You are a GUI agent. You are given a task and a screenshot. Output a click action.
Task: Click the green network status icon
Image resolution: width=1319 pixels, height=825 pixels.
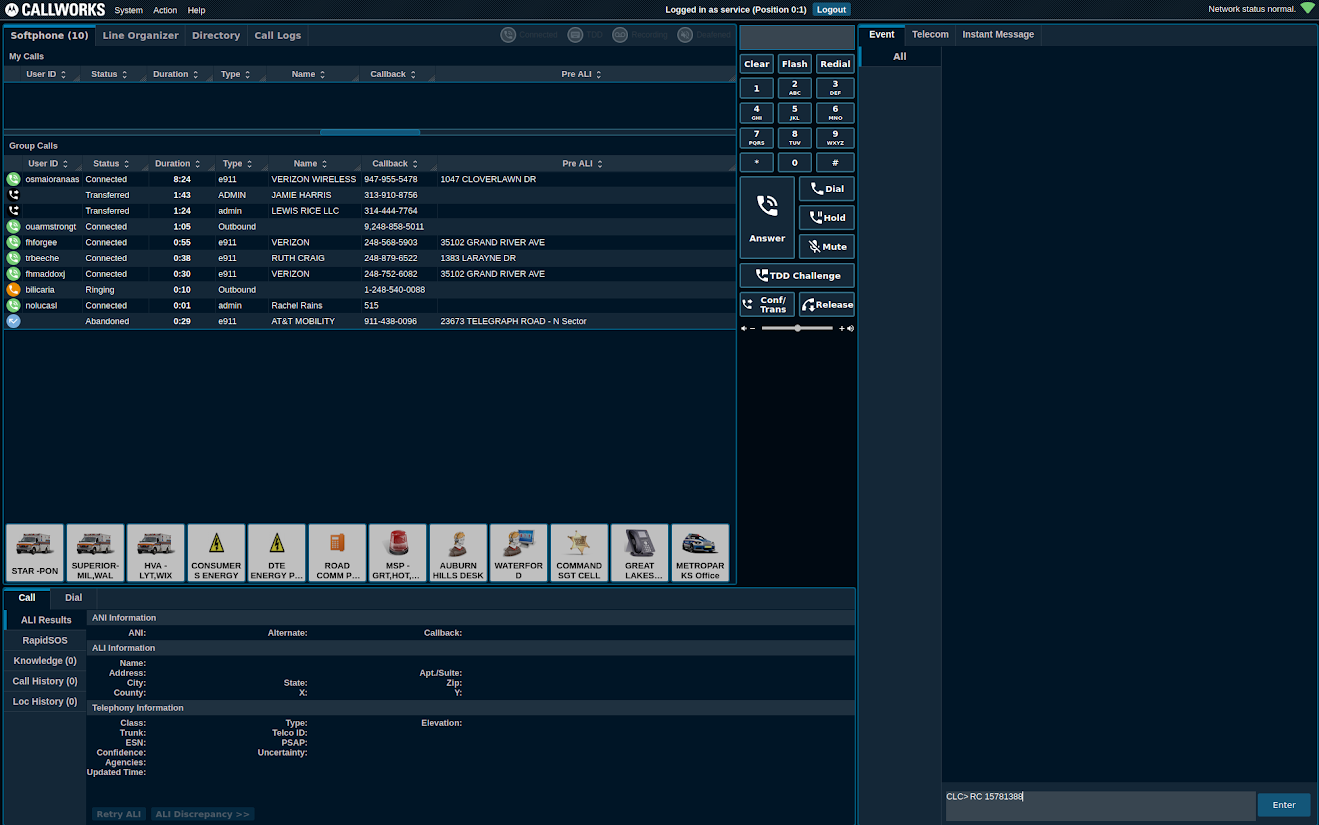1307,8
